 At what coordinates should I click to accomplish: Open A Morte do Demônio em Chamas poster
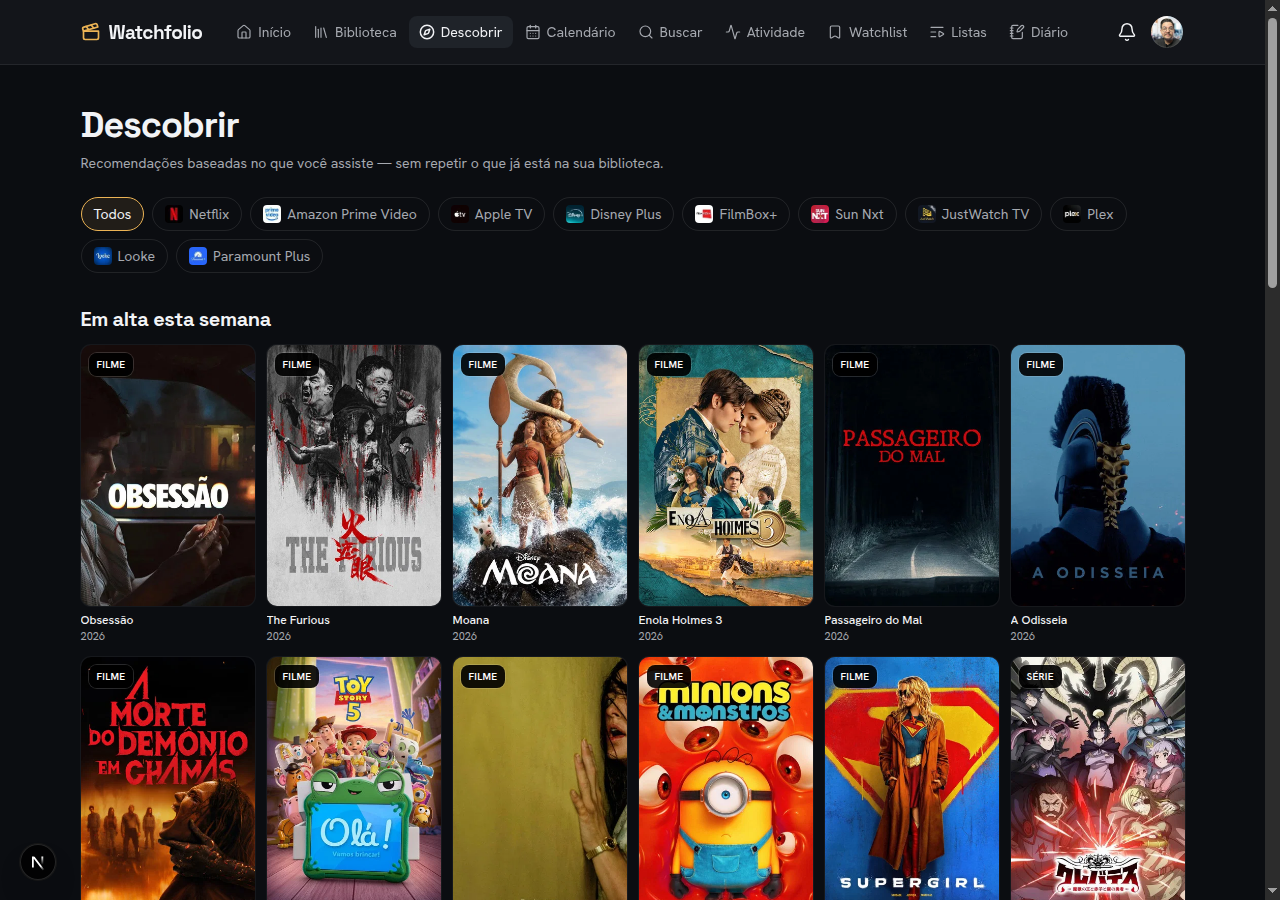click(x=168, y=778)
